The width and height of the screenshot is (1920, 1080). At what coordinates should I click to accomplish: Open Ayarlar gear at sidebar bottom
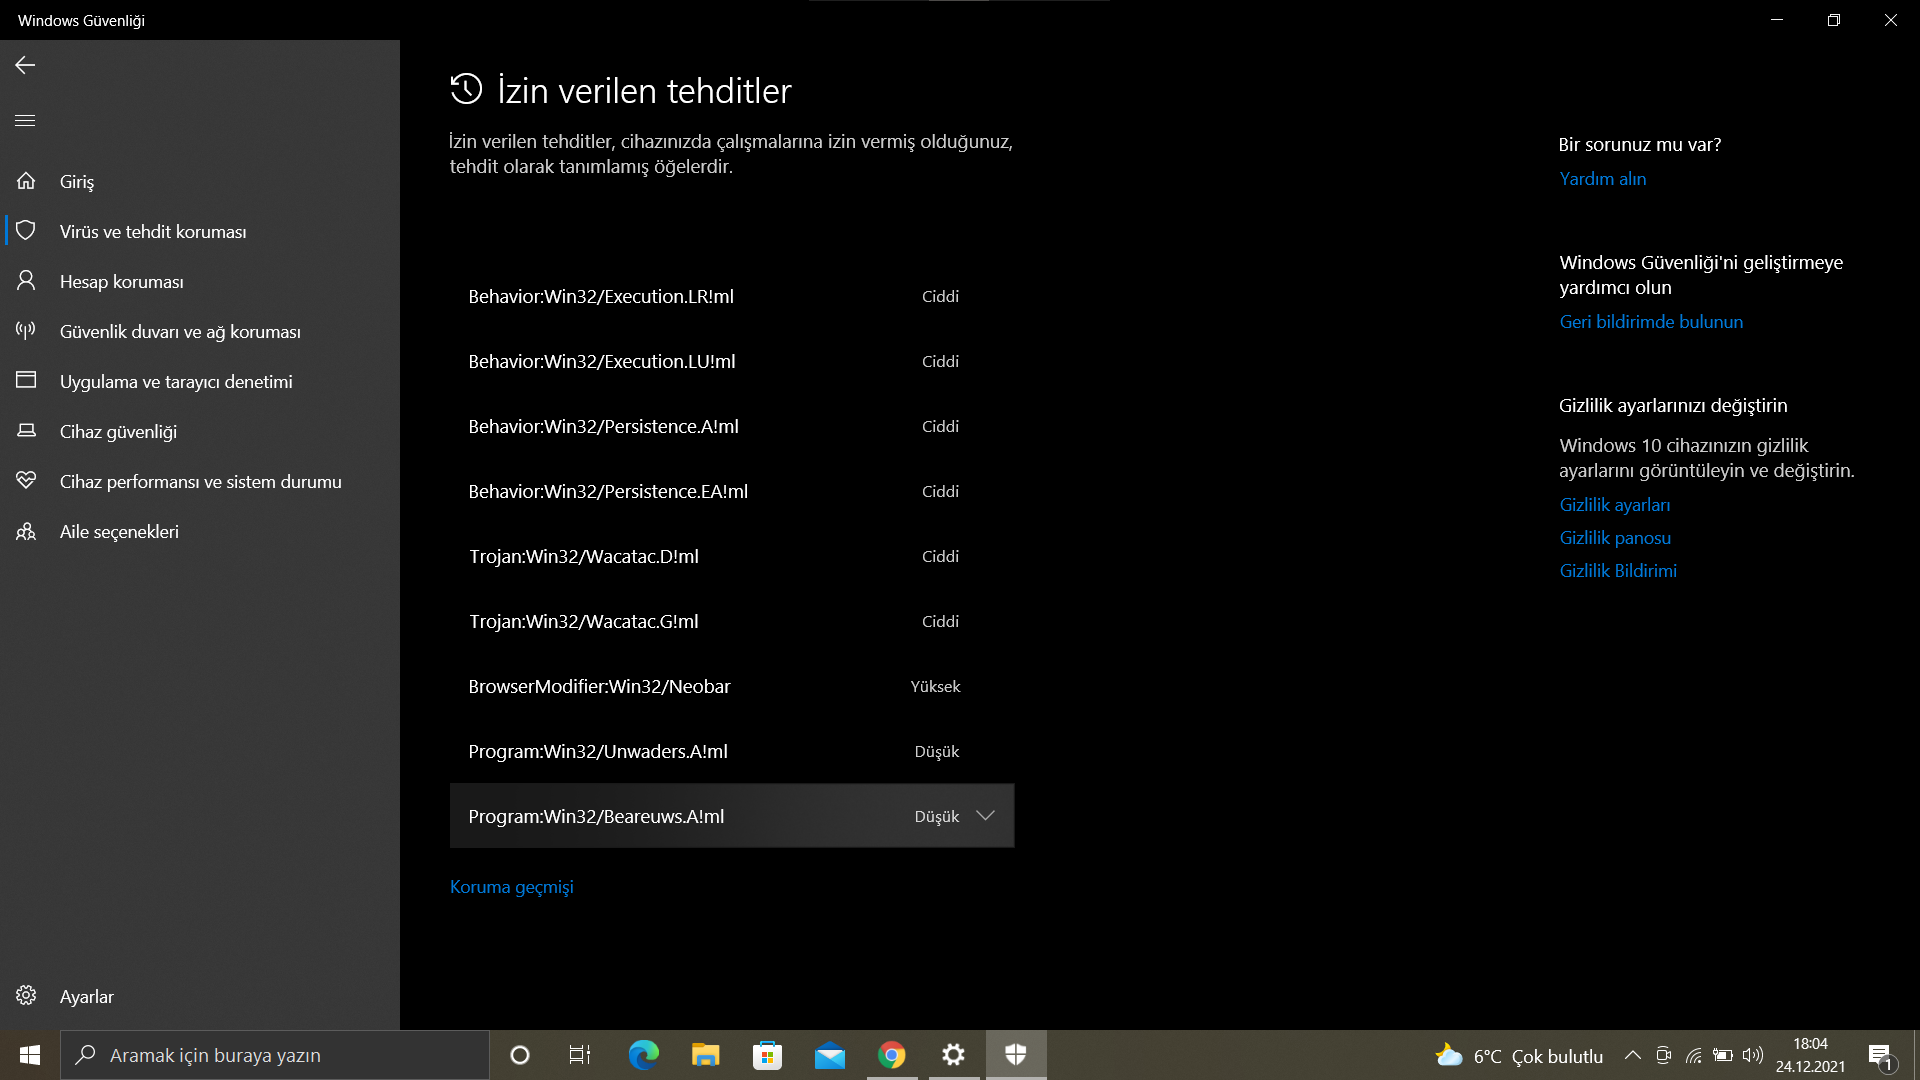pyautogui.click(x=26, y=996)
